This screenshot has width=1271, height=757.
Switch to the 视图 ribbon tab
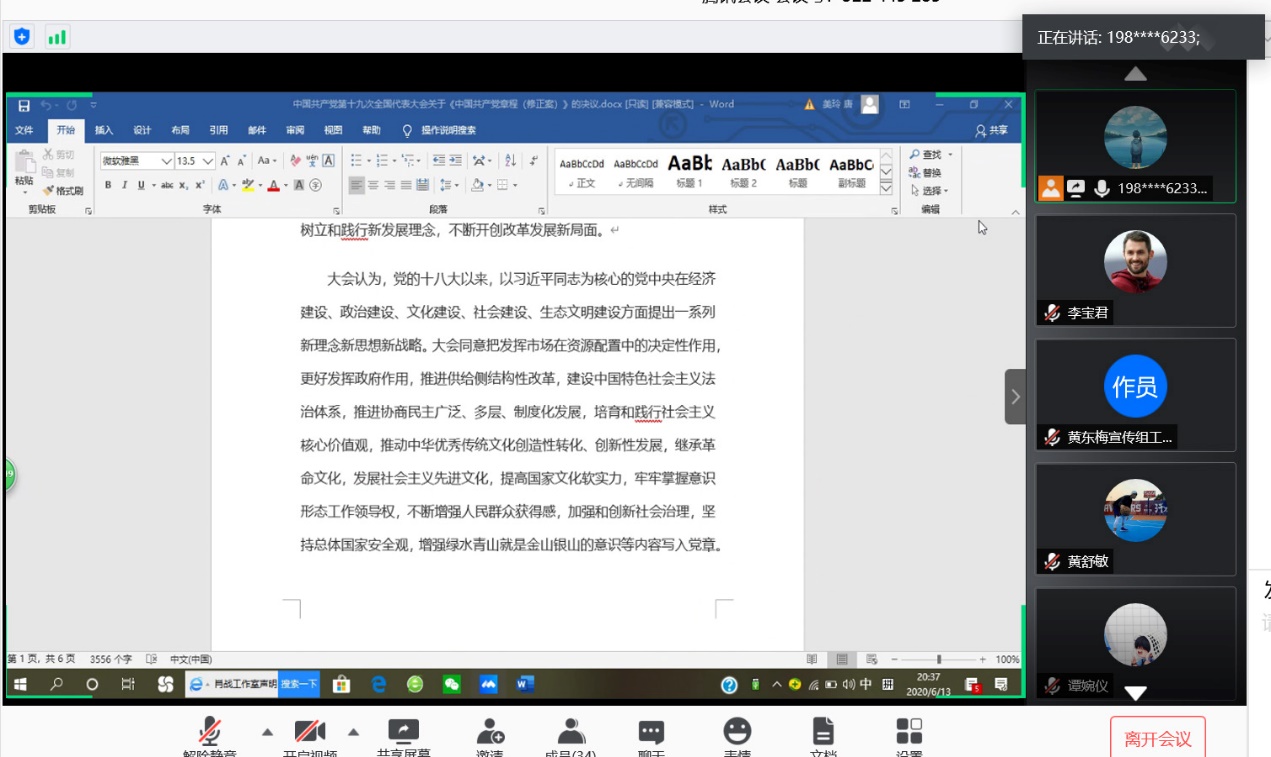tap(333, 130)
